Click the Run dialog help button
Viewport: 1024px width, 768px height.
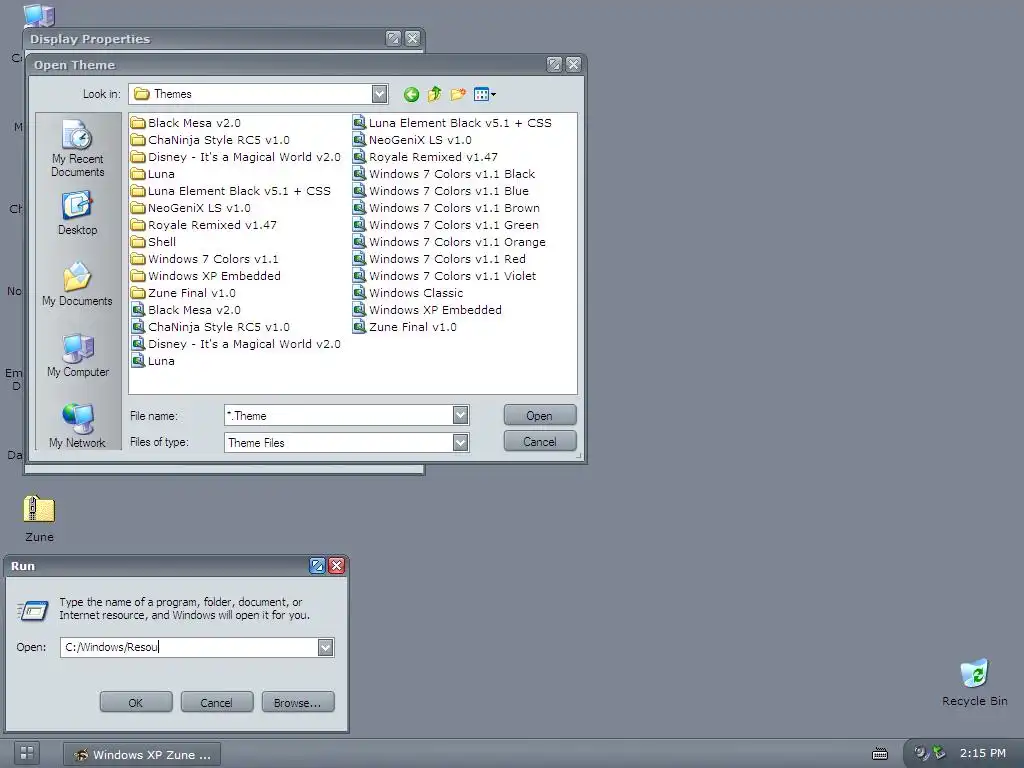coord(317,566)
